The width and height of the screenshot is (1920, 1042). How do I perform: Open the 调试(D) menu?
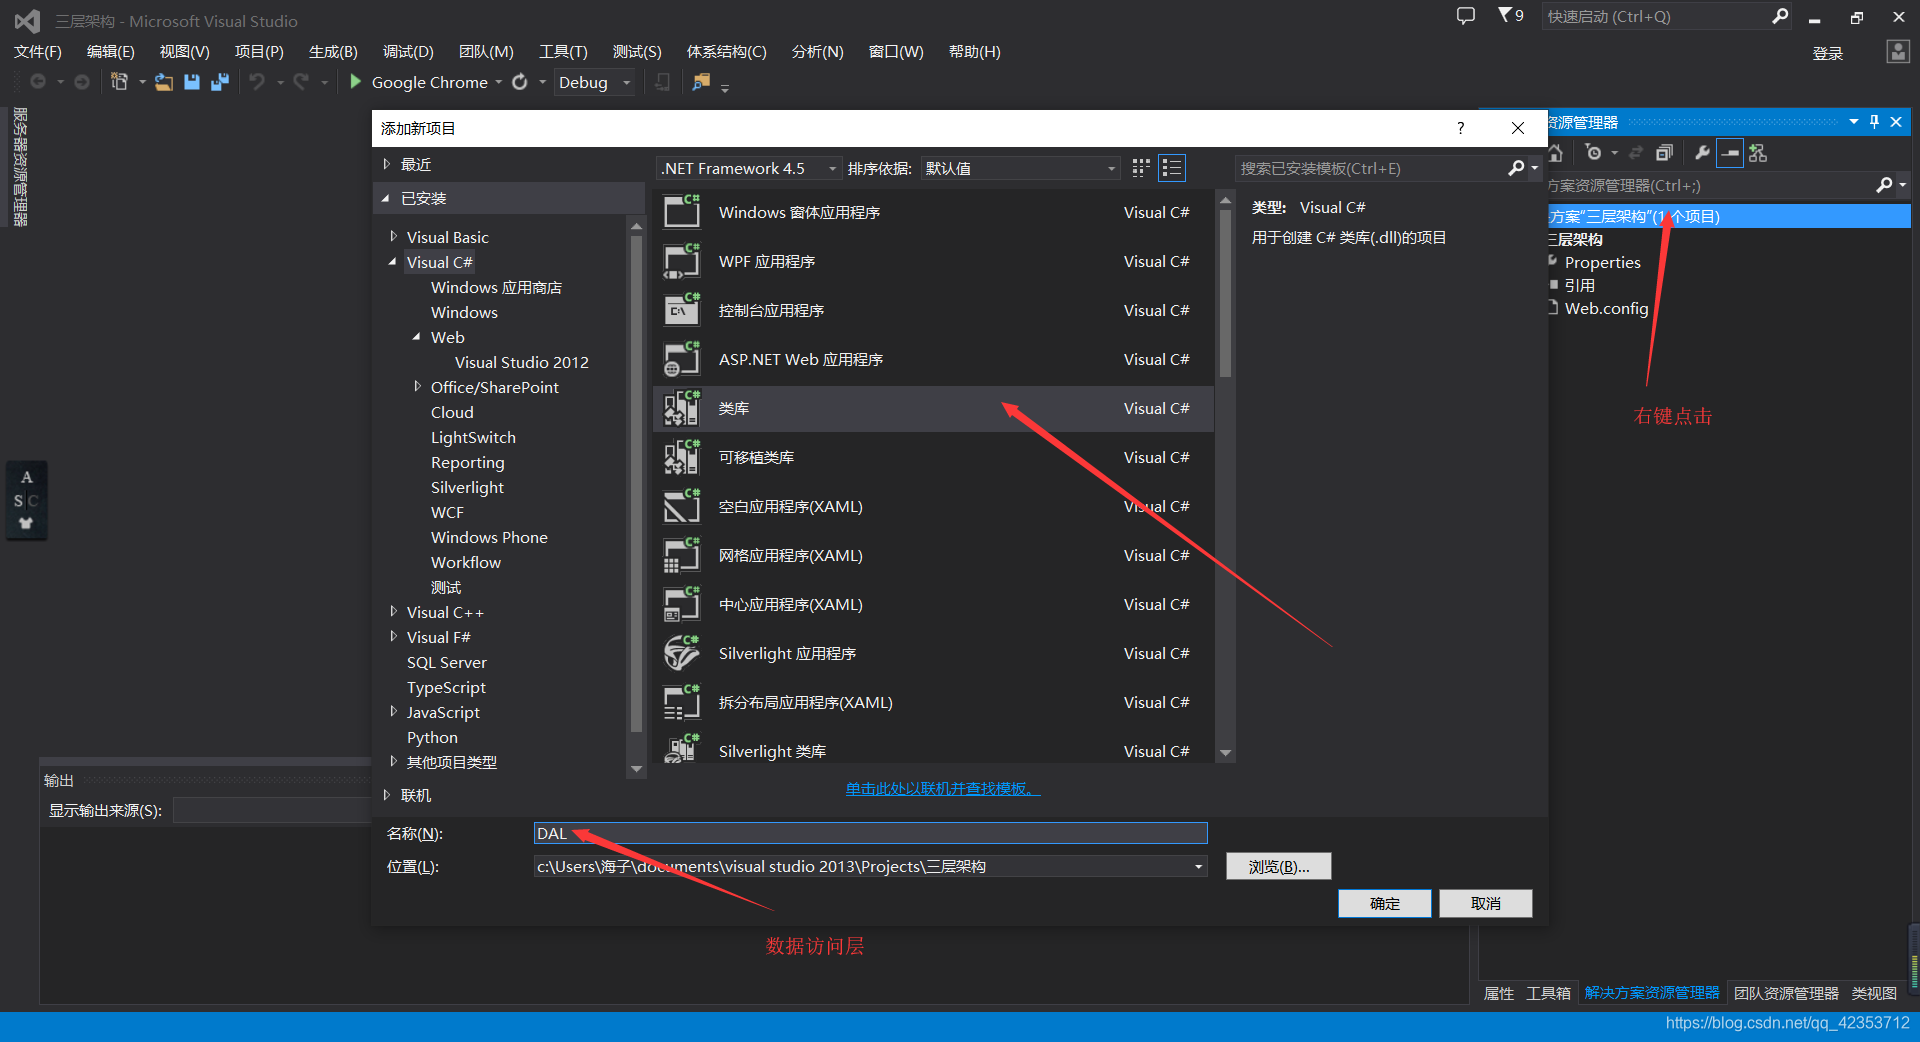tap(408, 52)
